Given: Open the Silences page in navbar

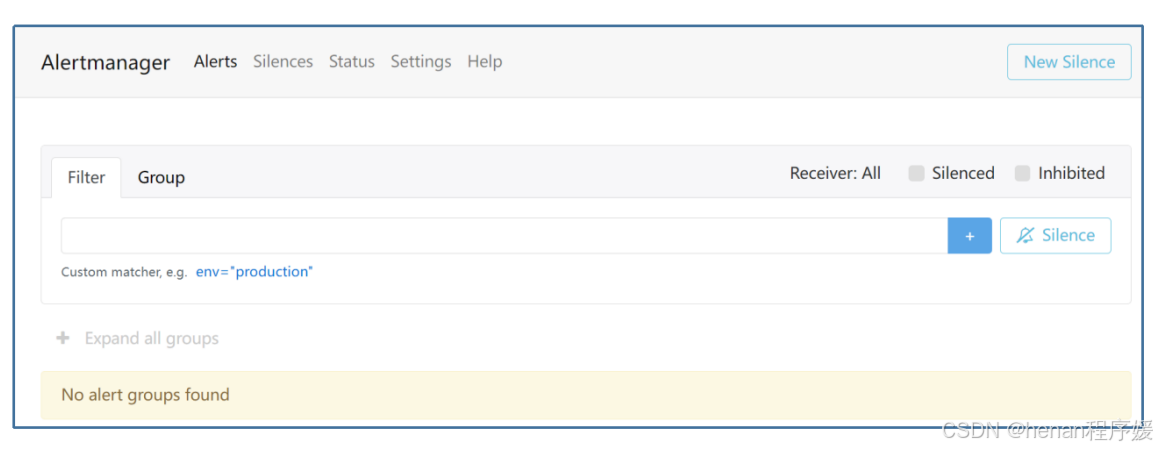Looking at the screenshot, I should click(x=283, y=61).
